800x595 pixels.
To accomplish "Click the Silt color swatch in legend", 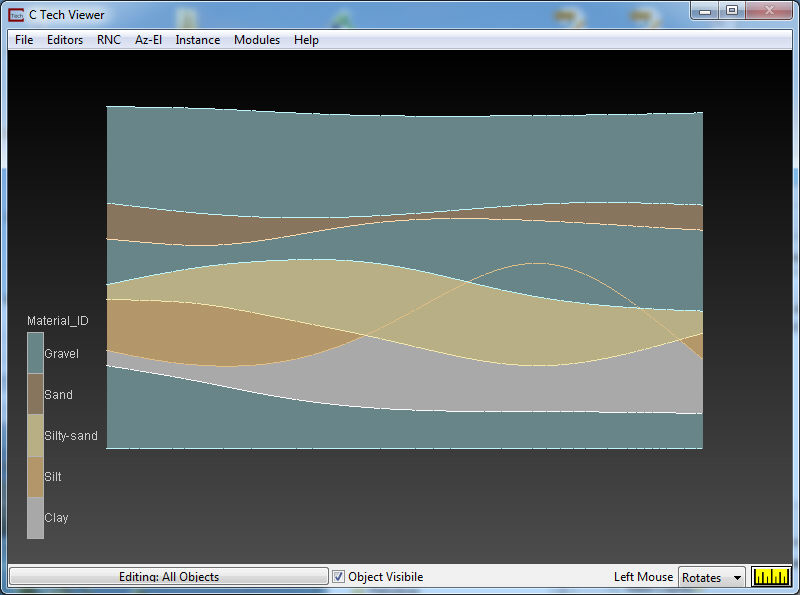I will click(x=35, y=477).
